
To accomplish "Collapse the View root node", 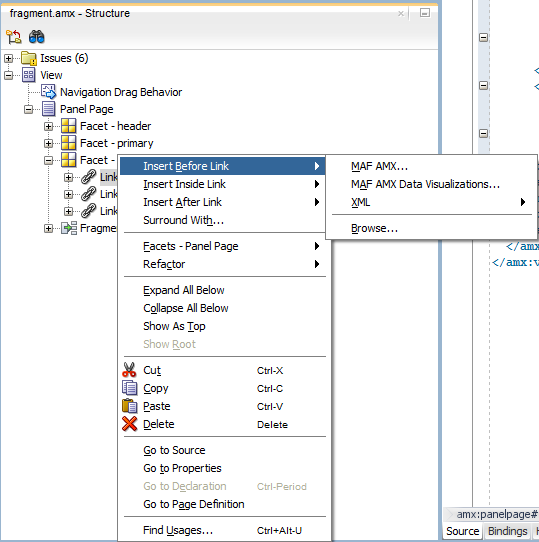I will tap(8, 75).
